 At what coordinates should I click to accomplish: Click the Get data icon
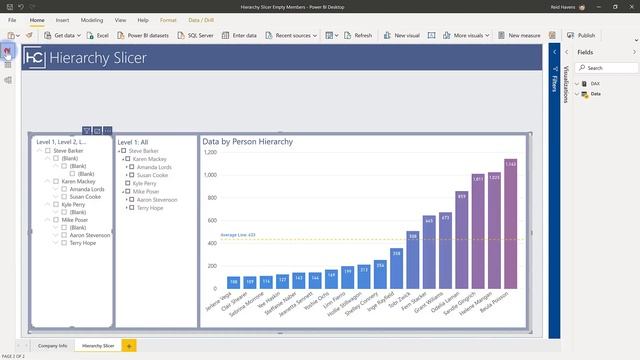coord(48,36)
